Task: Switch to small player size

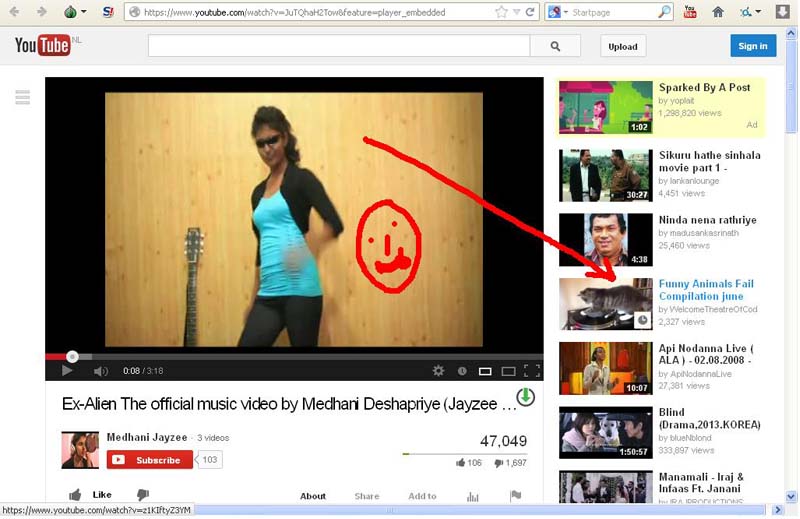Action: (485, 372)
